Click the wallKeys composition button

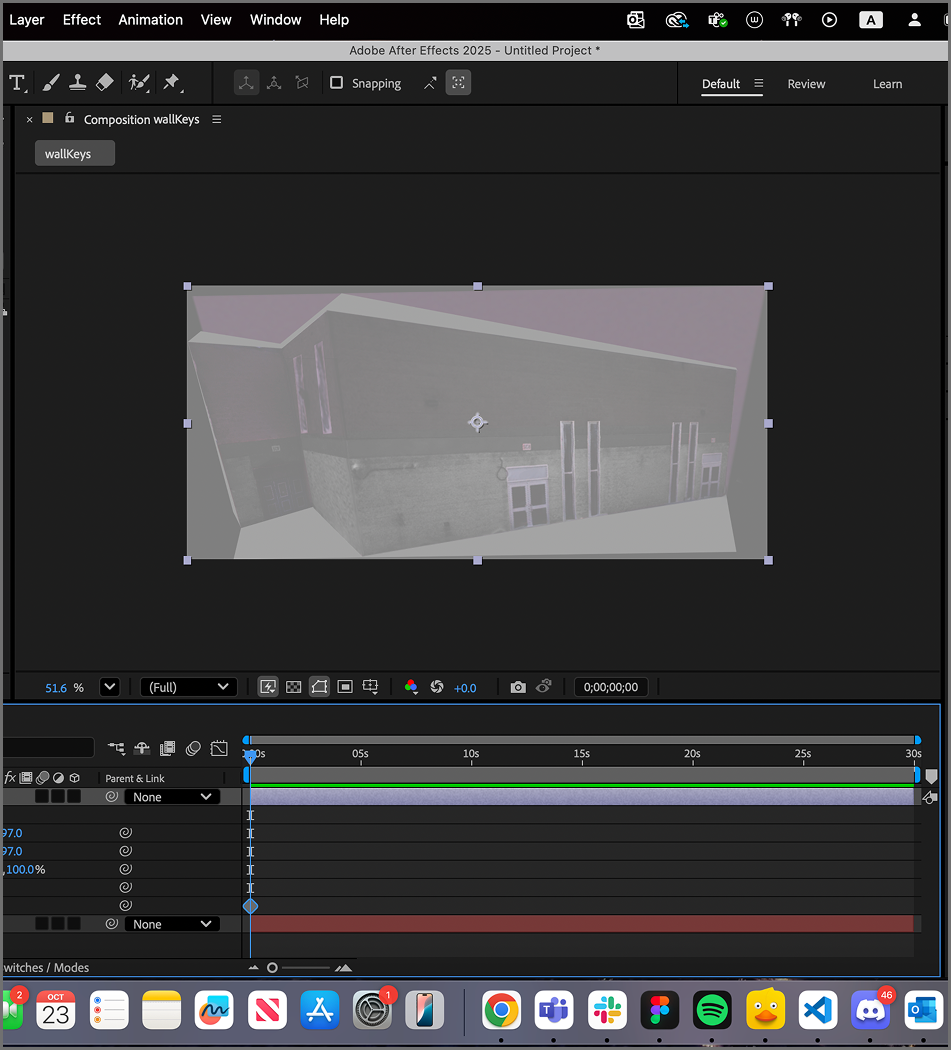click(74, 153)
